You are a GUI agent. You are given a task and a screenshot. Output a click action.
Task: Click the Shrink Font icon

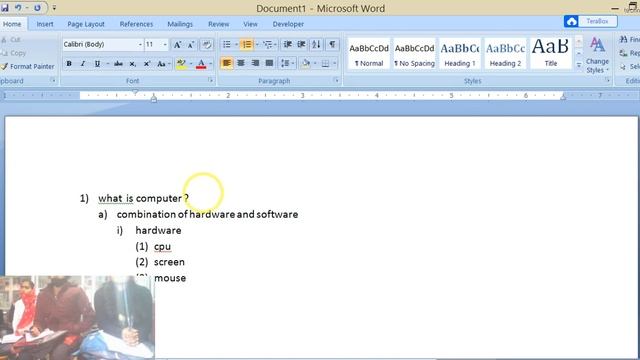click(x=191, y=44)
